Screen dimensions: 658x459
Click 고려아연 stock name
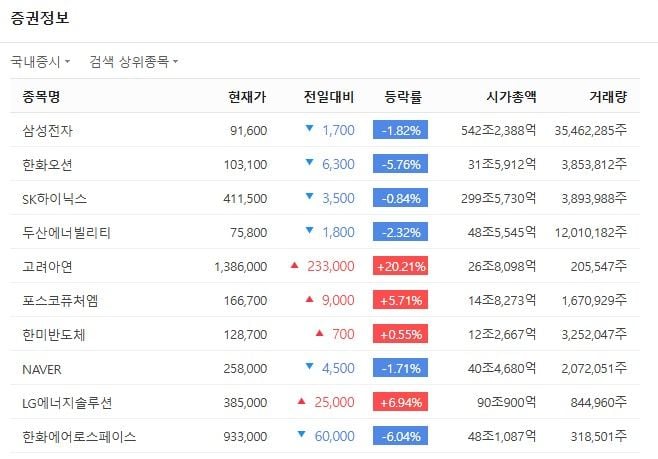click(x=47, y=266)
